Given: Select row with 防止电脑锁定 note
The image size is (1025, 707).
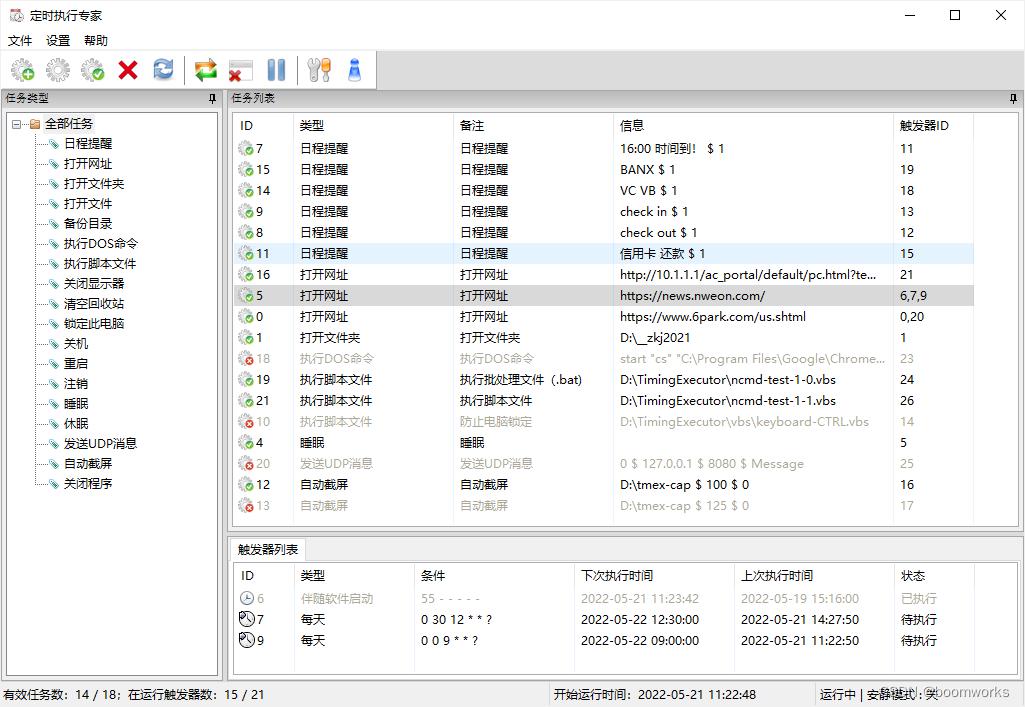Looking at the screenshot, I should [603, 421].
